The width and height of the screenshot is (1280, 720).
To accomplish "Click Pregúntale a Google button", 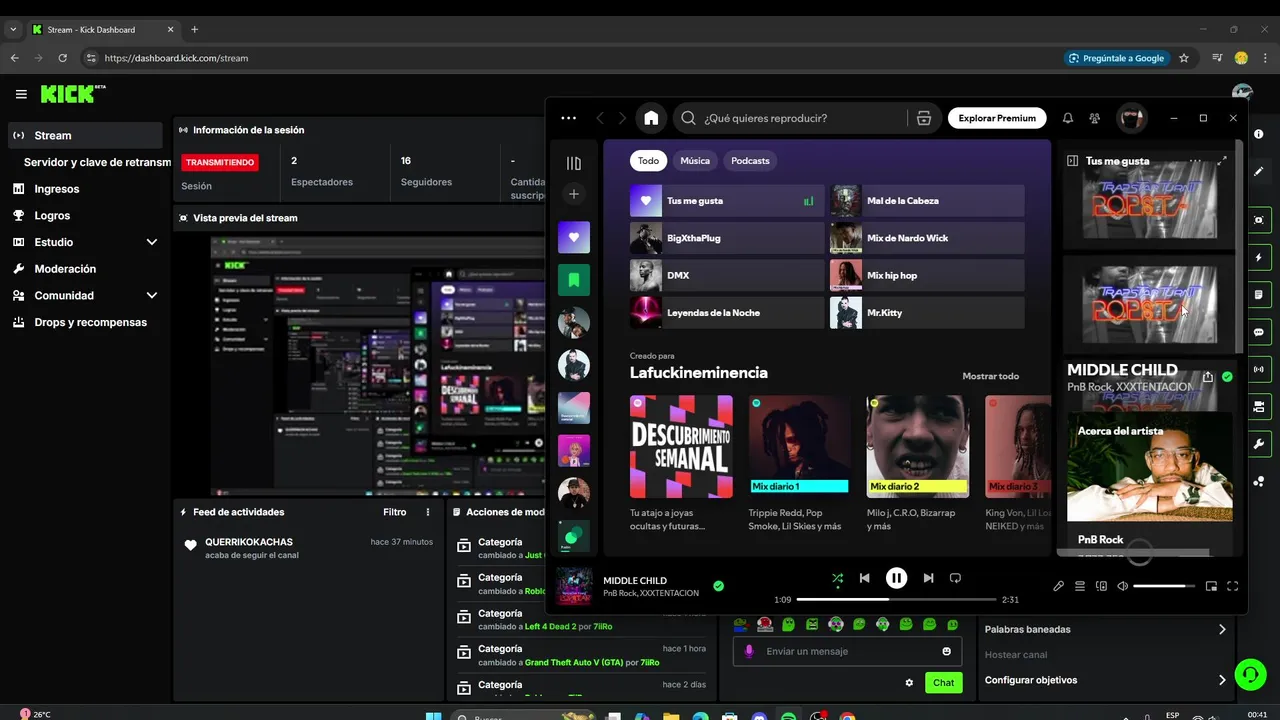I will click(1115, 58).
